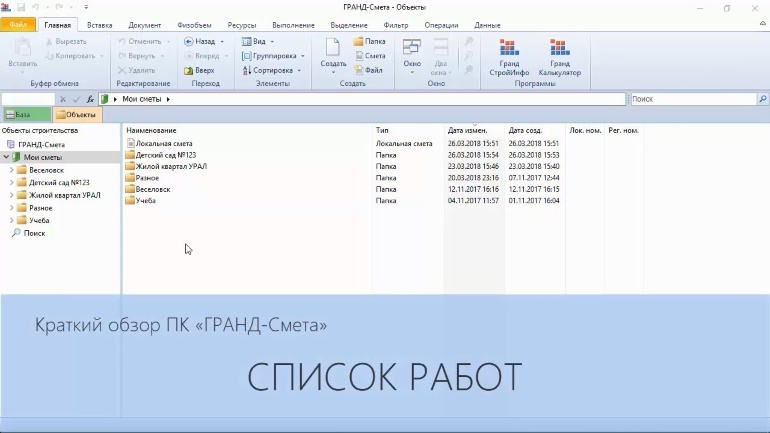Click the Вырезать cut button

[x=66, y=42]
